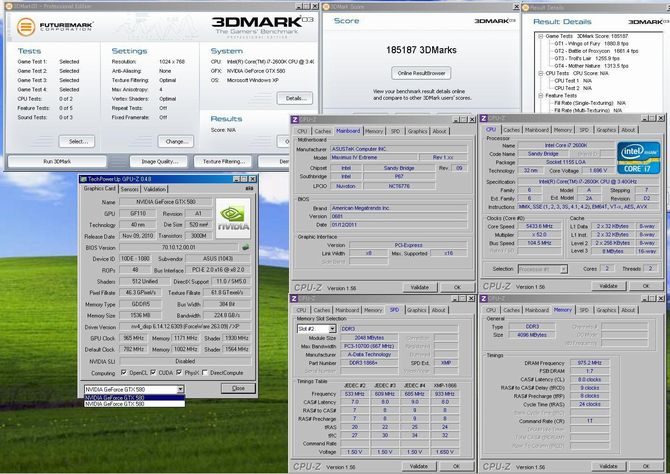
Task: Click the GPU-Z screenshot icon beside the Validation tab
Action: point(250,188)
